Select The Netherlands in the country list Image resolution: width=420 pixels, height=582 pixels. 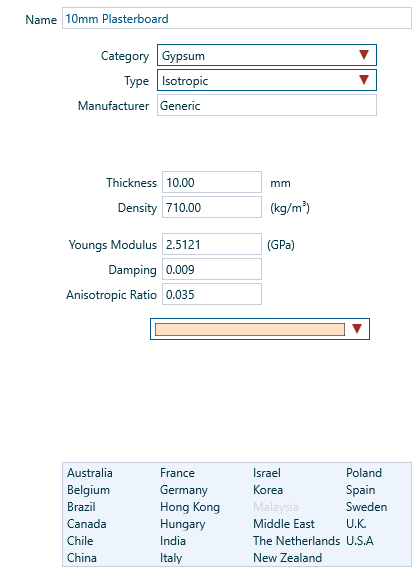296,541
